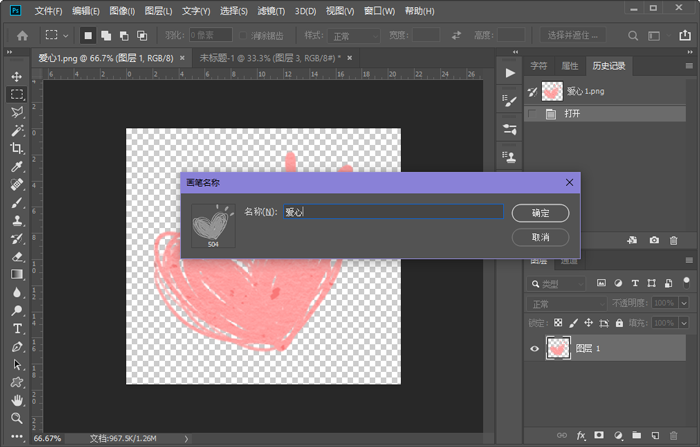Add layer mask icon
Screen dimensions: 700x447
pos(599,435)
